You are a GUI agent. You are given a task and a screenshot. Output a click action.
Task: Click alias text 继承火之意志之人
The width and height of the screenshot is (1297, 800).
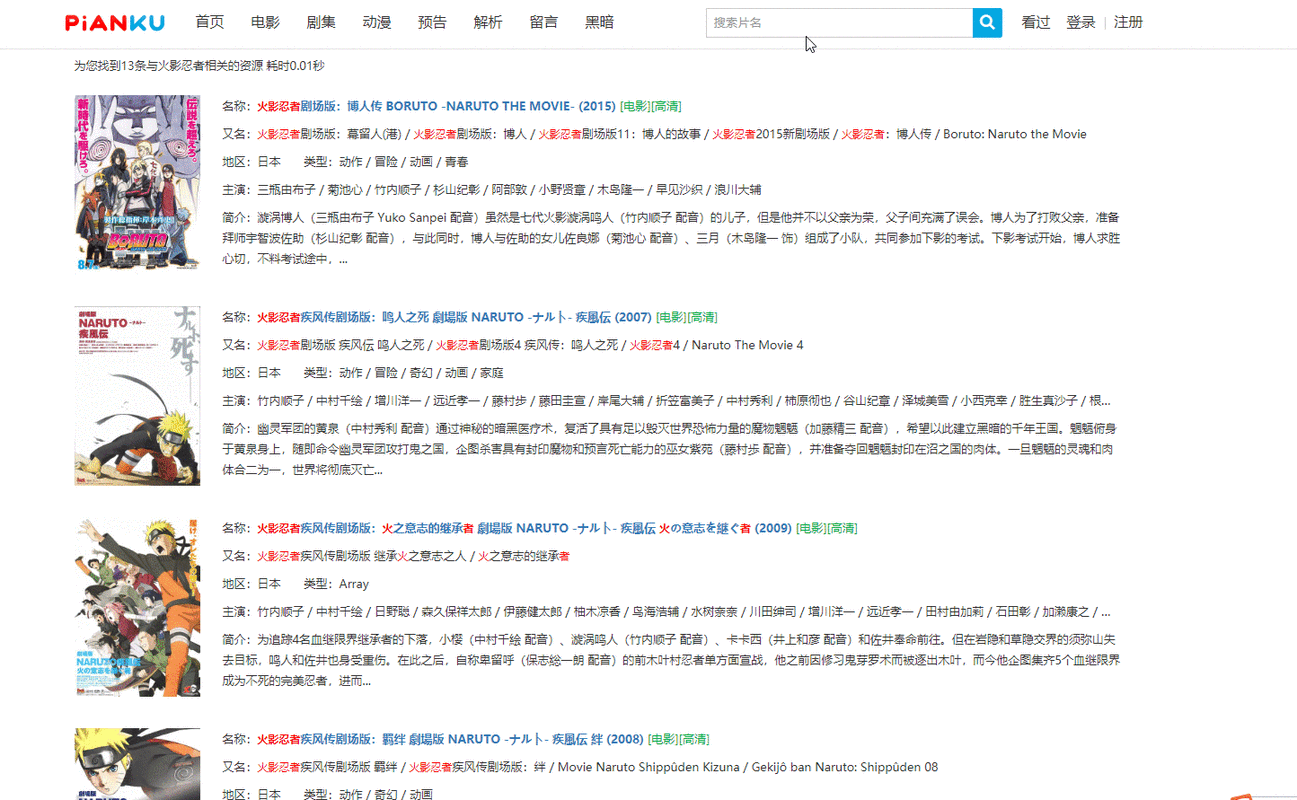[420, 556]
